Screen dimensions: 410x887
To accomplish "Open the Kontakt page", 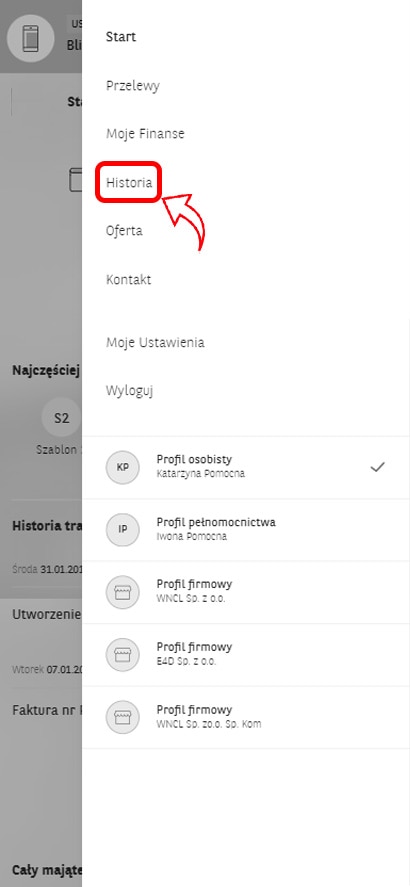I will pos(128,279).
